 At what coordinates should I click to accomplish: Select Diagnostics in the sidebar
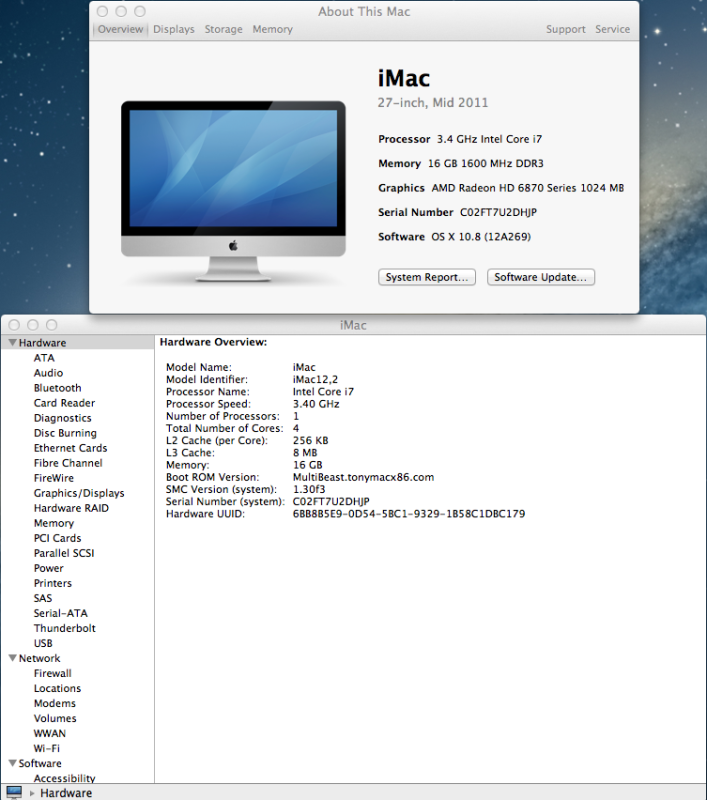[63, 418]
